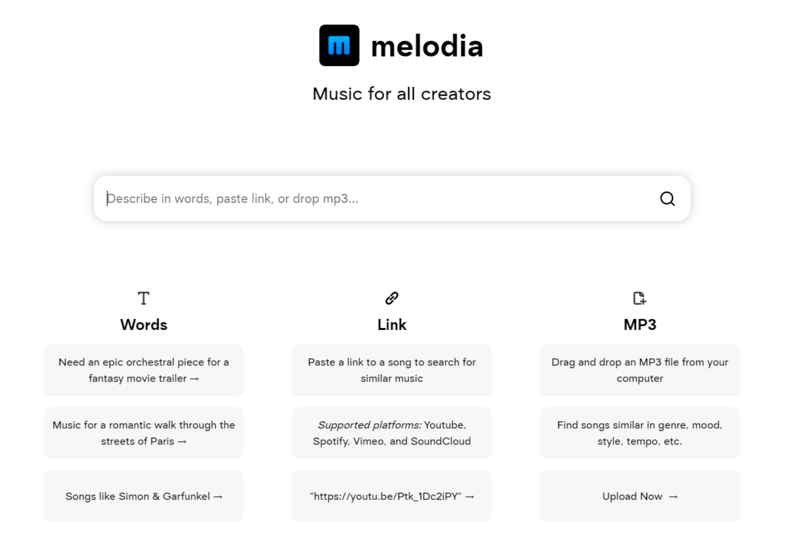Click the Words text icon

click(x=143, y=298)
